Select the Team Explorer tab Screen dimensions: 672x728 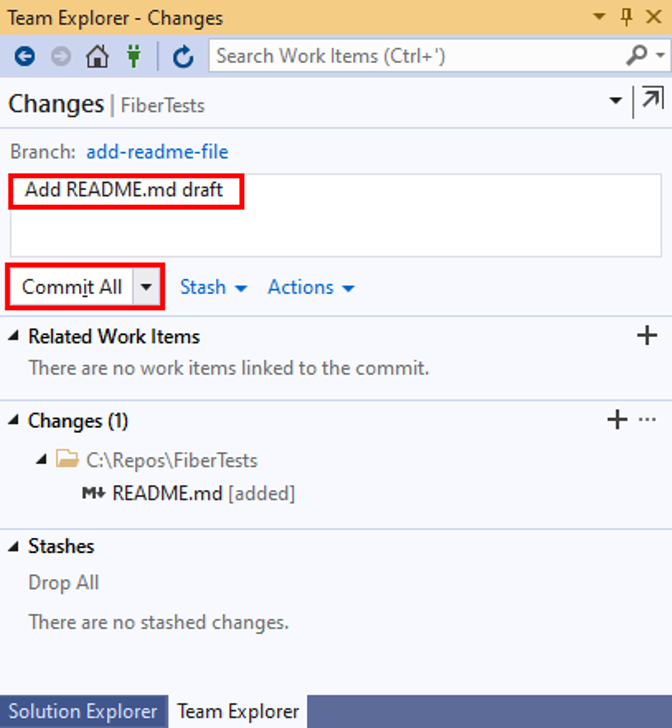pos(238,711)
